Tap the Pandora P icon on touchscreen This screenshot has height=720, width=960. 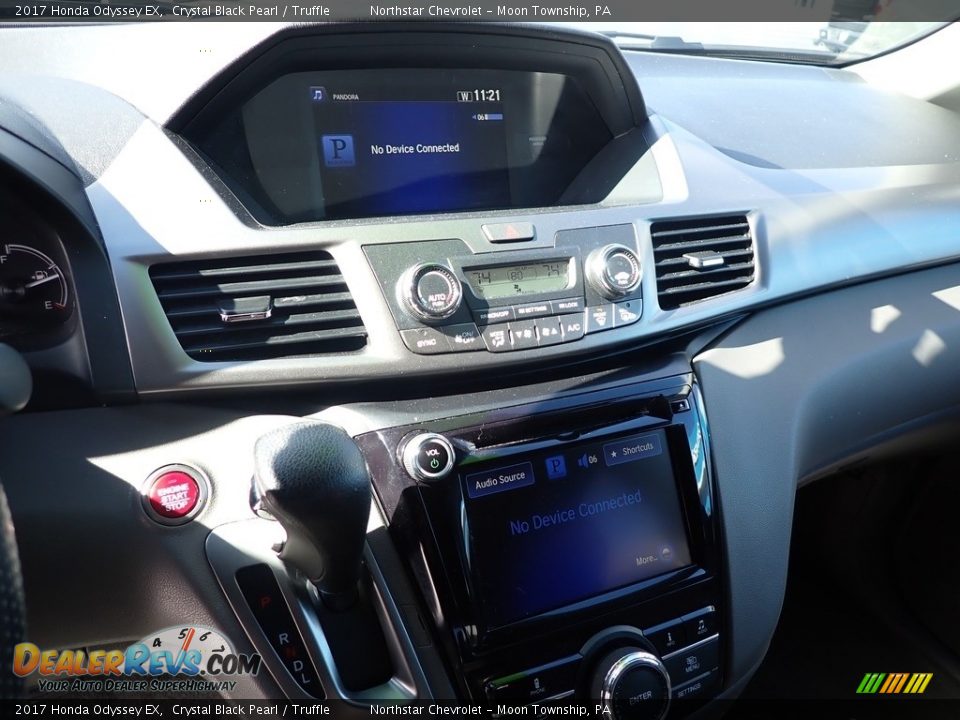tap(555, 467)
